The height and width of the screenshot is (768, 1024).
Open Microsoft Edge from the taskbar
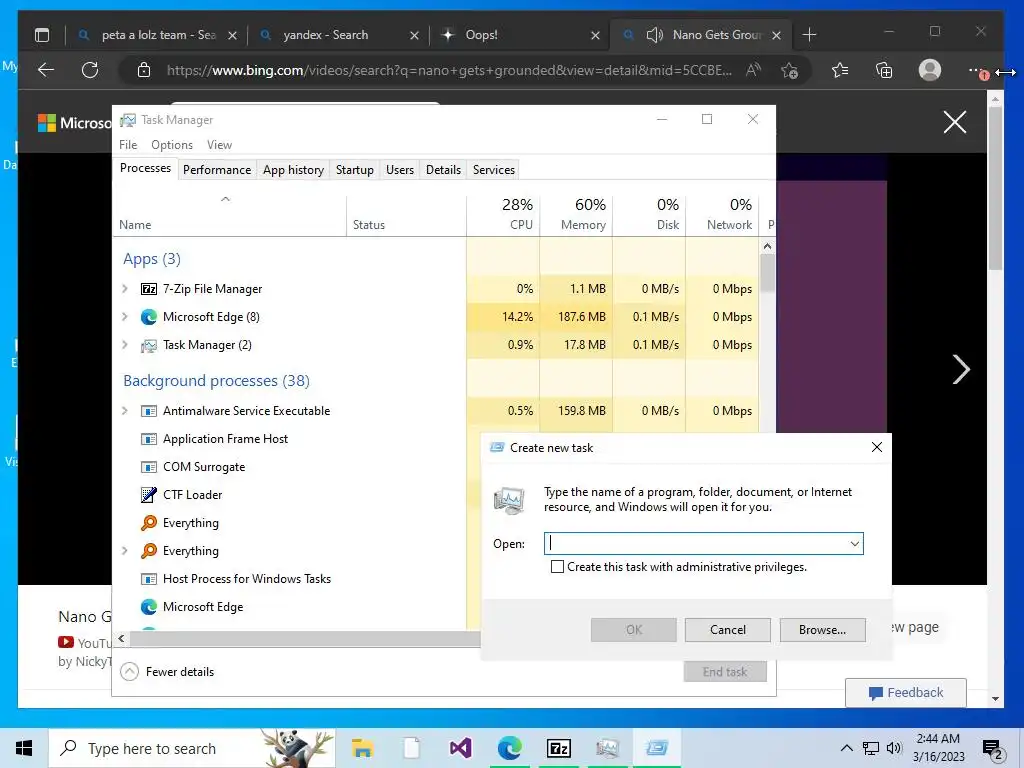coord(509,748)
